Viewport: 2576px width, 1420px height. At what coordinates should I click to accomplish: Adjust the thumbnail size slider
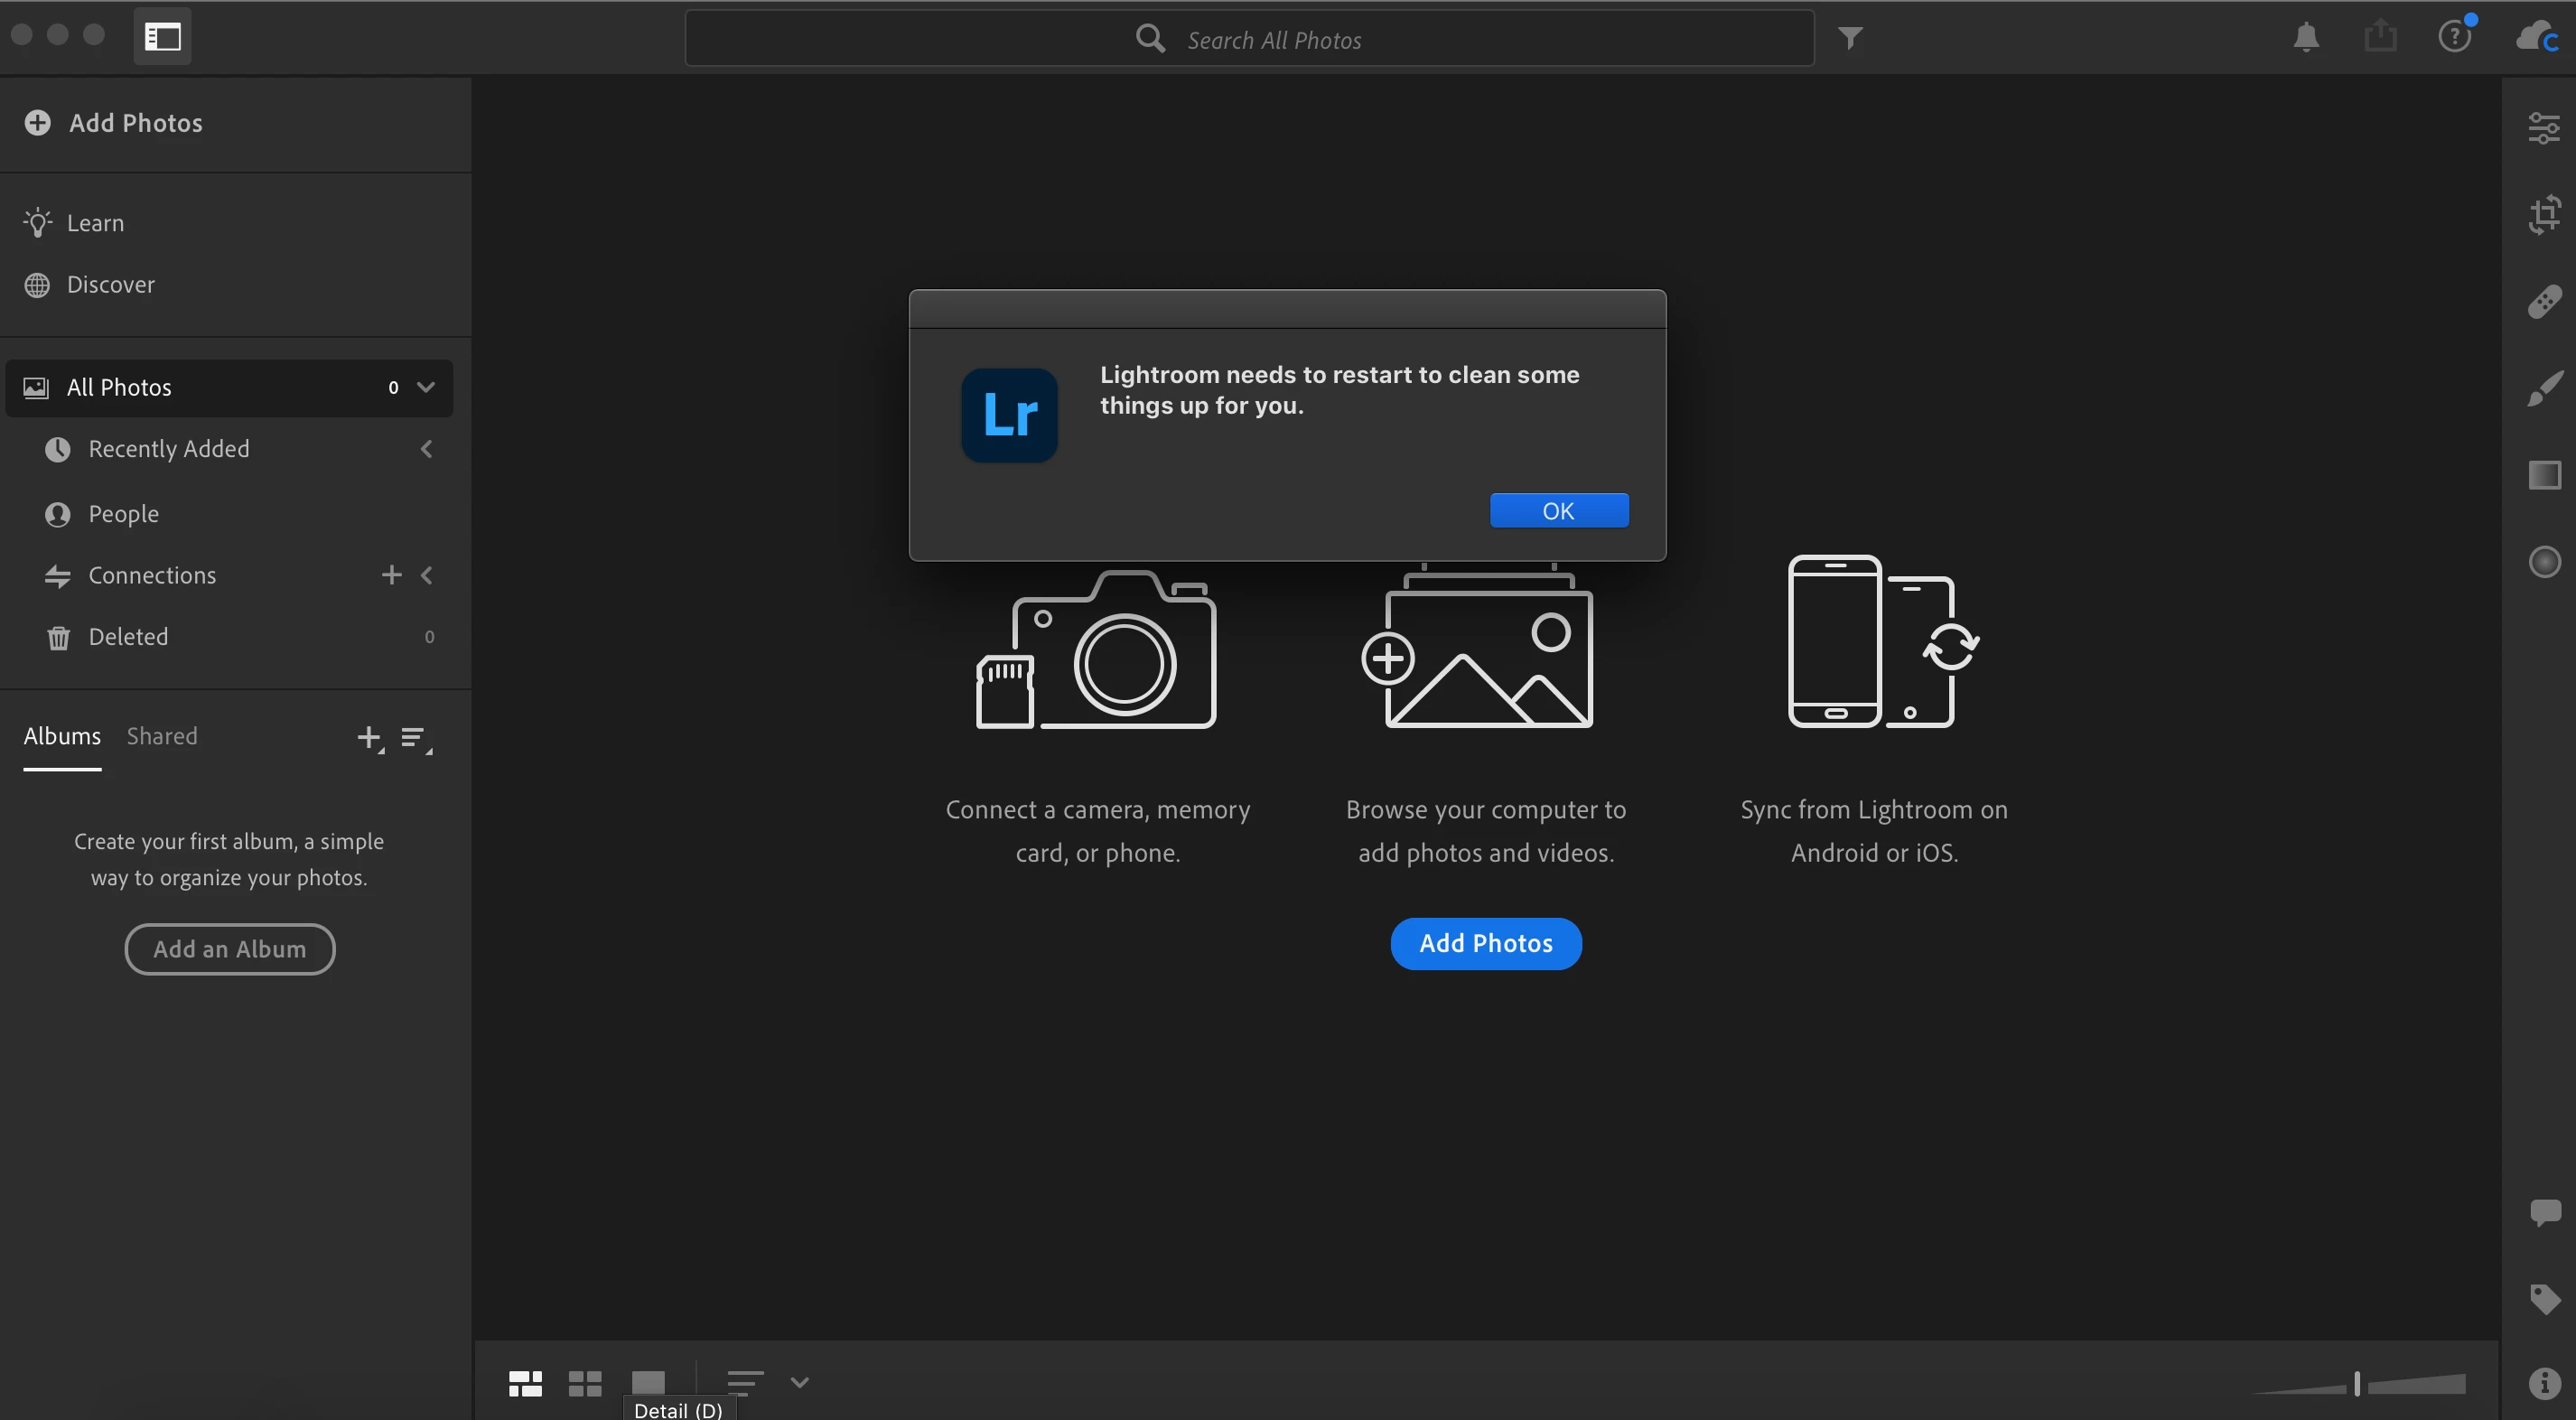(2357, 1384)
